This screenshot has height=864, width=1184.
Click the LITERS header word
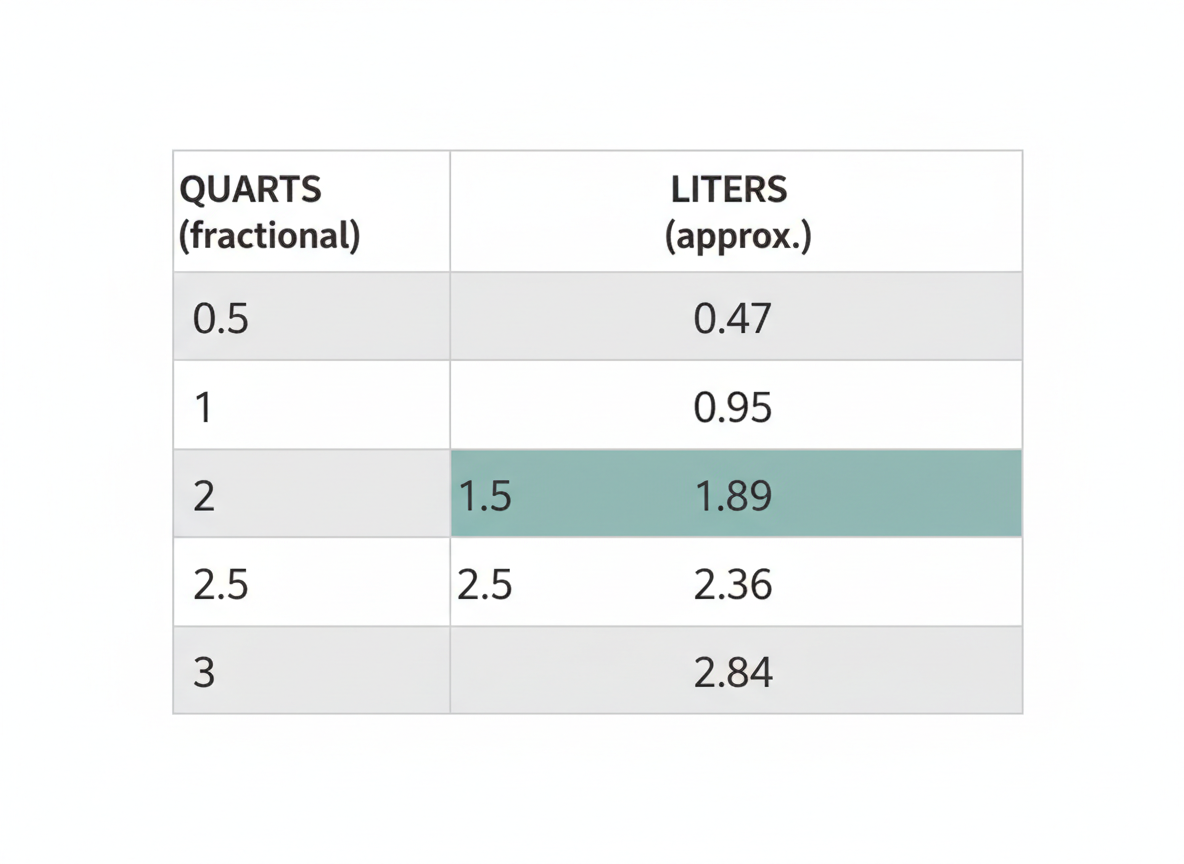[729, 189]
